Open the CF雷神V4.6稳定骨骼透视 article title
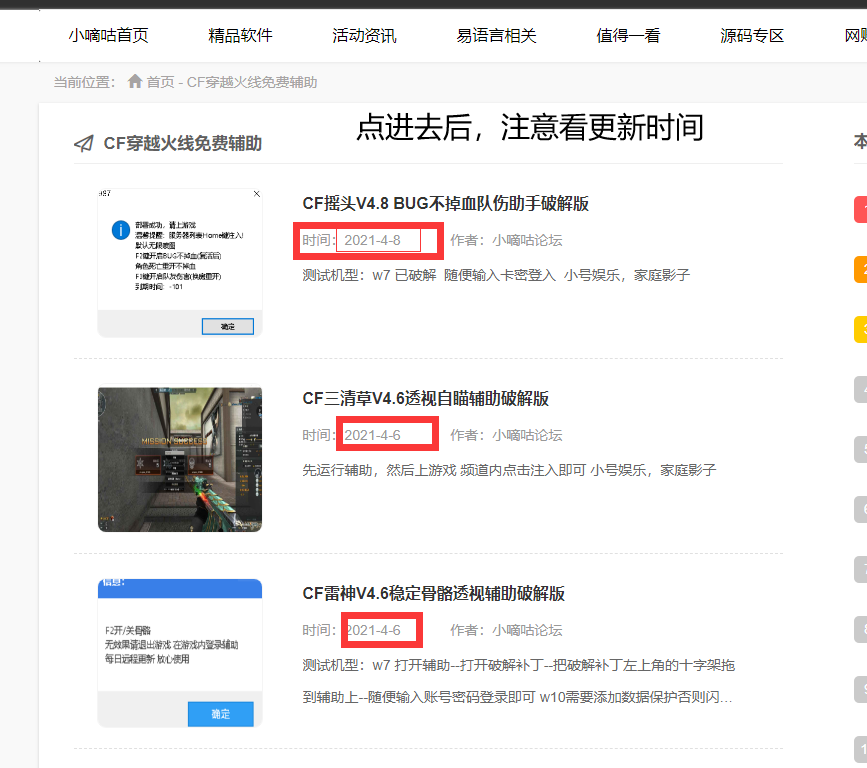This screenshot has height=768, width=867. pos(433,594)
